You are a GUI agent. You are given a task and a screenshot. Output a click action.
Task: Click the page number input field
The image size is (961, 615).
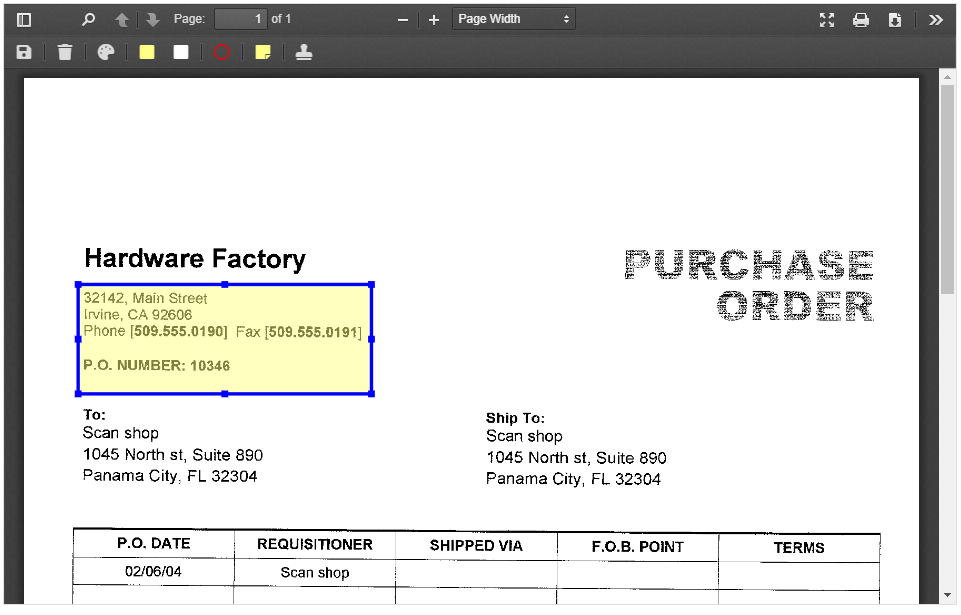(x=241, y=18)
